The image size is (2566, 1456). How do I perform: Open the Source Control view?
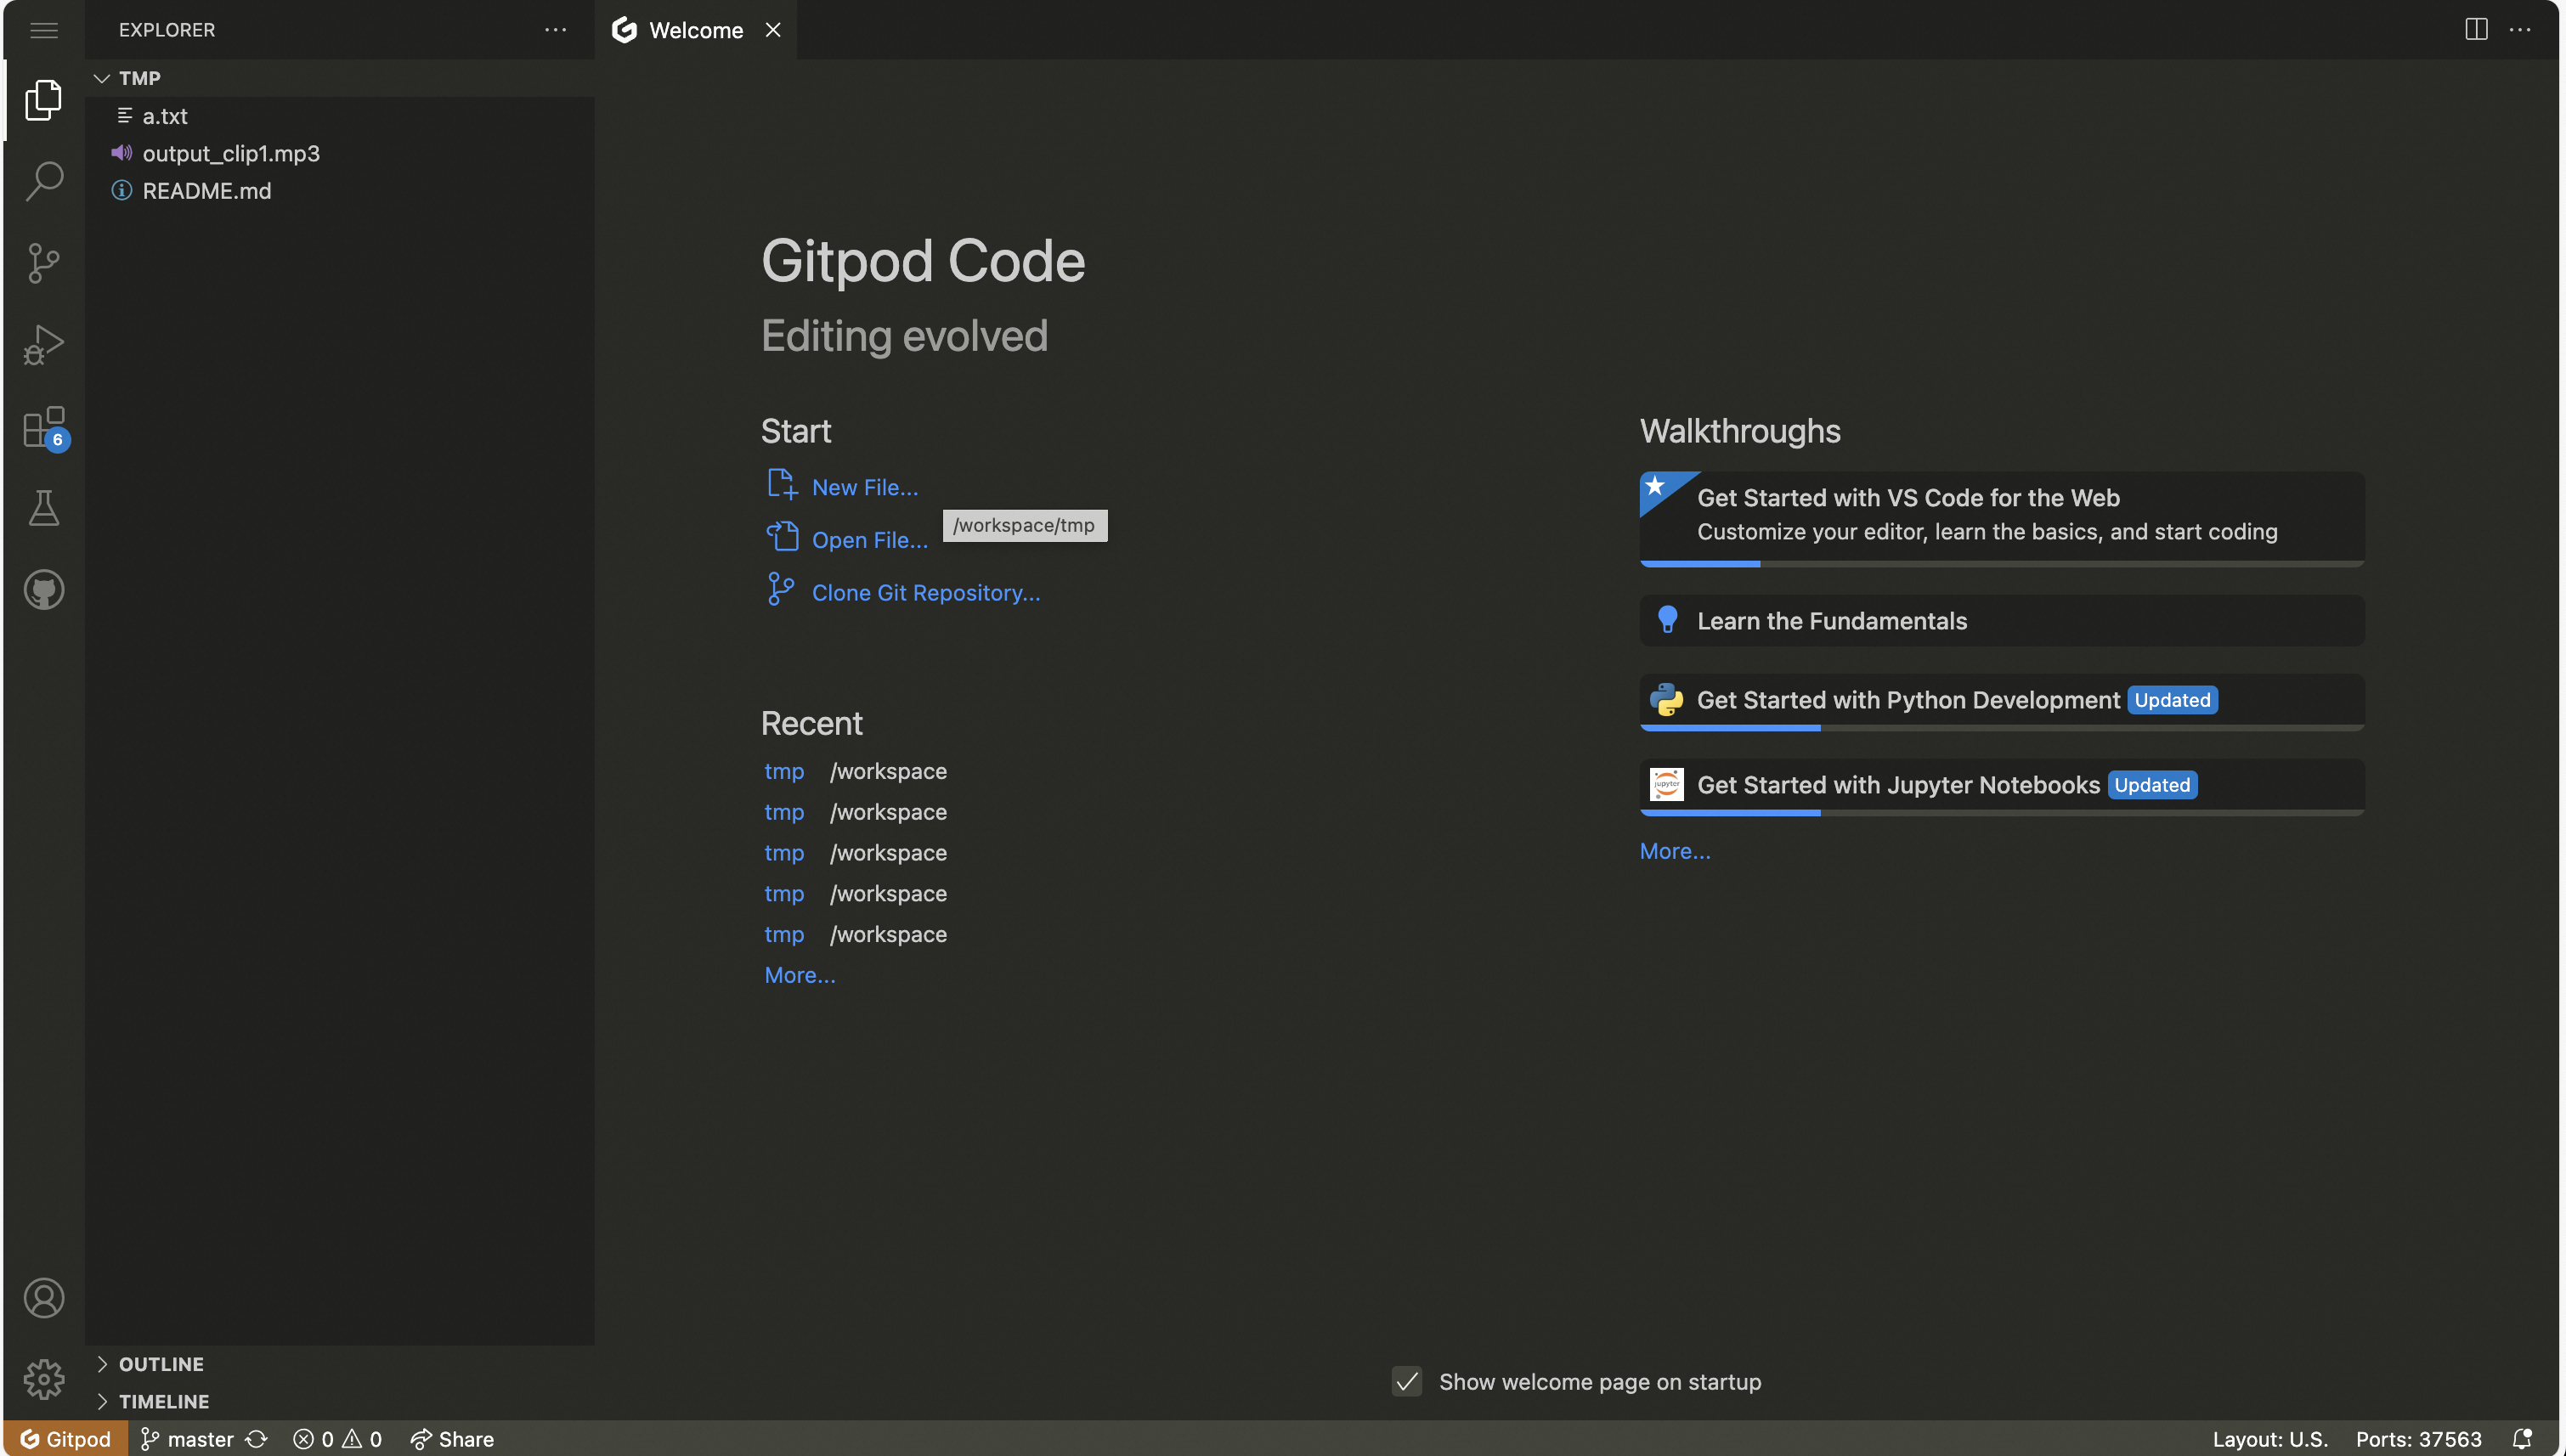43,263
